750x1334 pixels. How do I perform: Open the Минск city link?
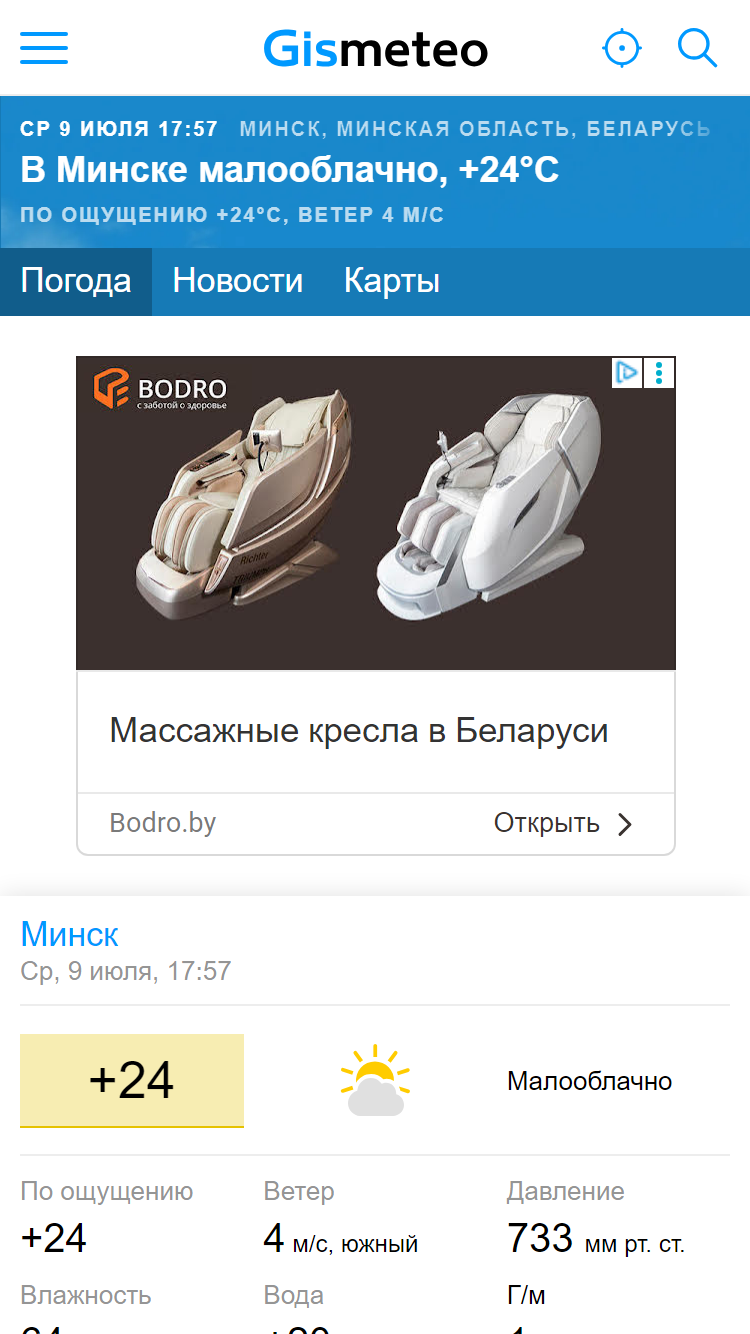[70, 934]
